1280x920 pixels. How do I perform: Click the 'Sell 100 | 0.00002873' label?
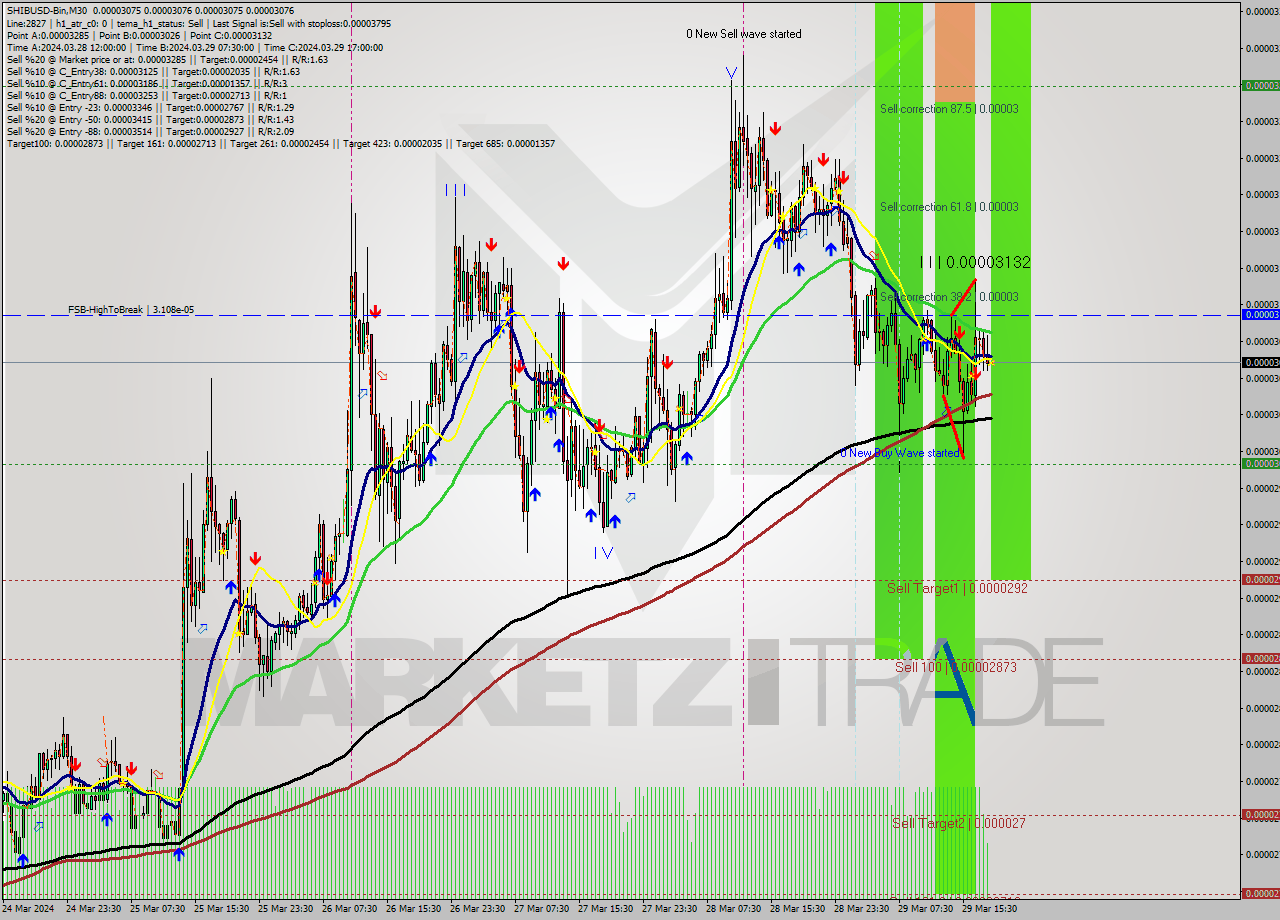tap(955, 666)
